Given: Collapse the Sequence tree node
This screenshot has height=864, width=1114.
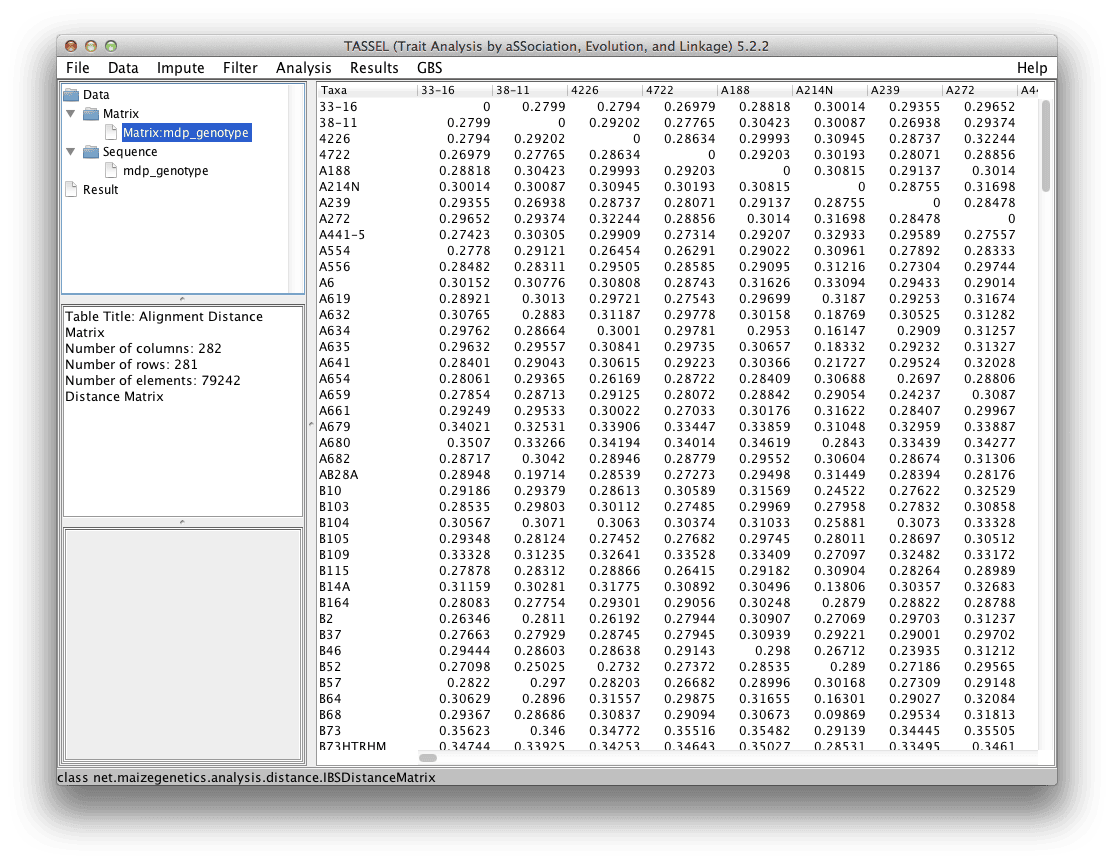Looking at the screenshot, I should [70, 152].
